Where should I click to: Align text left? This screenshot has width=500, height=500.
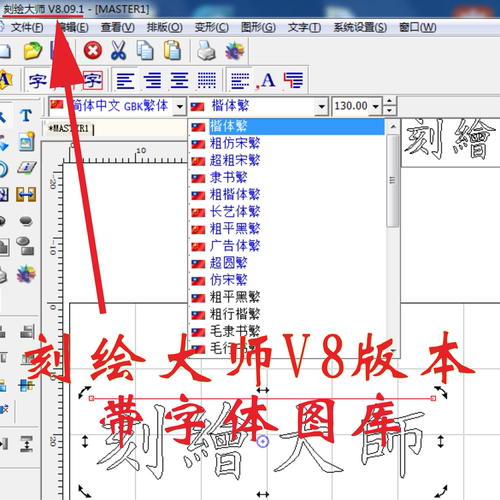click(125, 81)
